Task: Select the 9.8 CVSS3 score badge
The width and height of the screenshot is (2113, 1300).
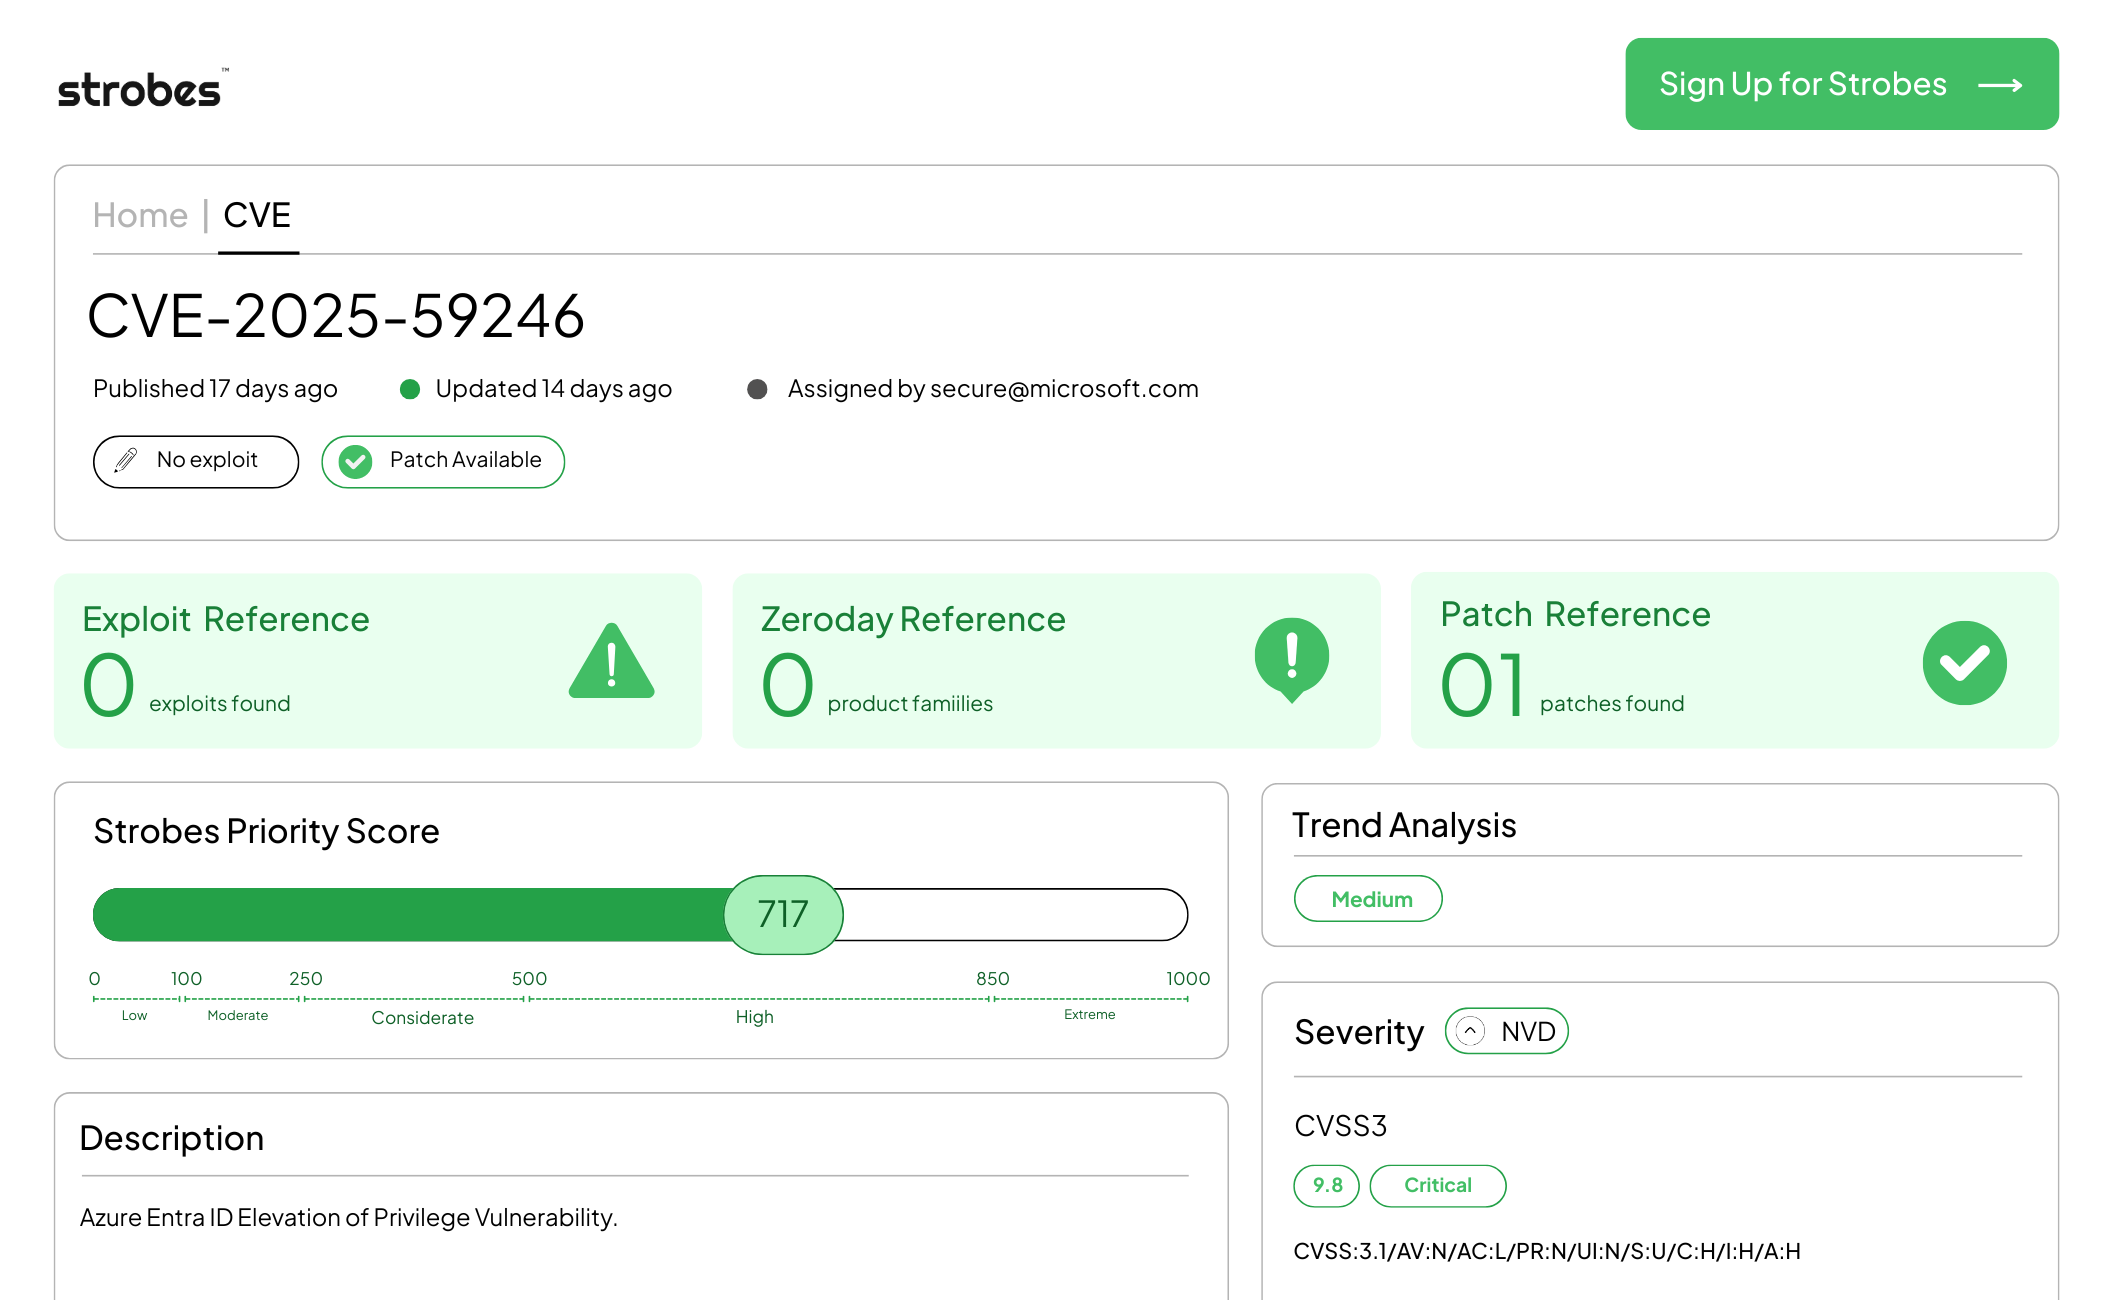Action: [x=1326, y=1185]
